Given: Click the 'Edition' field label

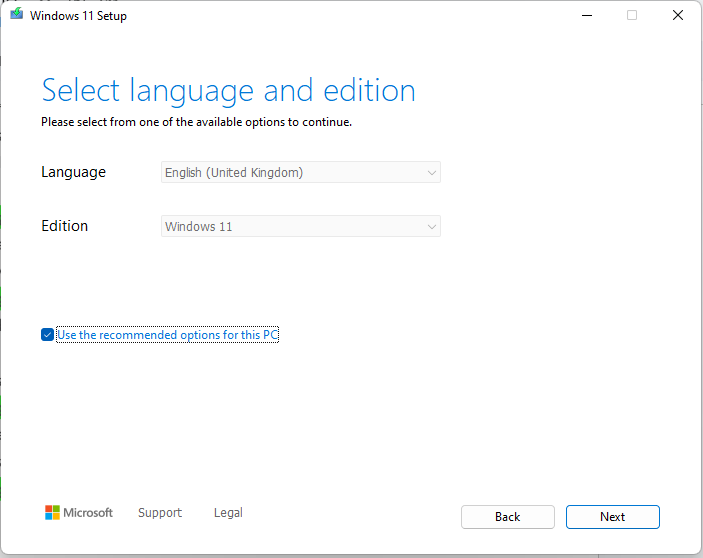Looking at the screenshot, I should (x=65, y=226).
